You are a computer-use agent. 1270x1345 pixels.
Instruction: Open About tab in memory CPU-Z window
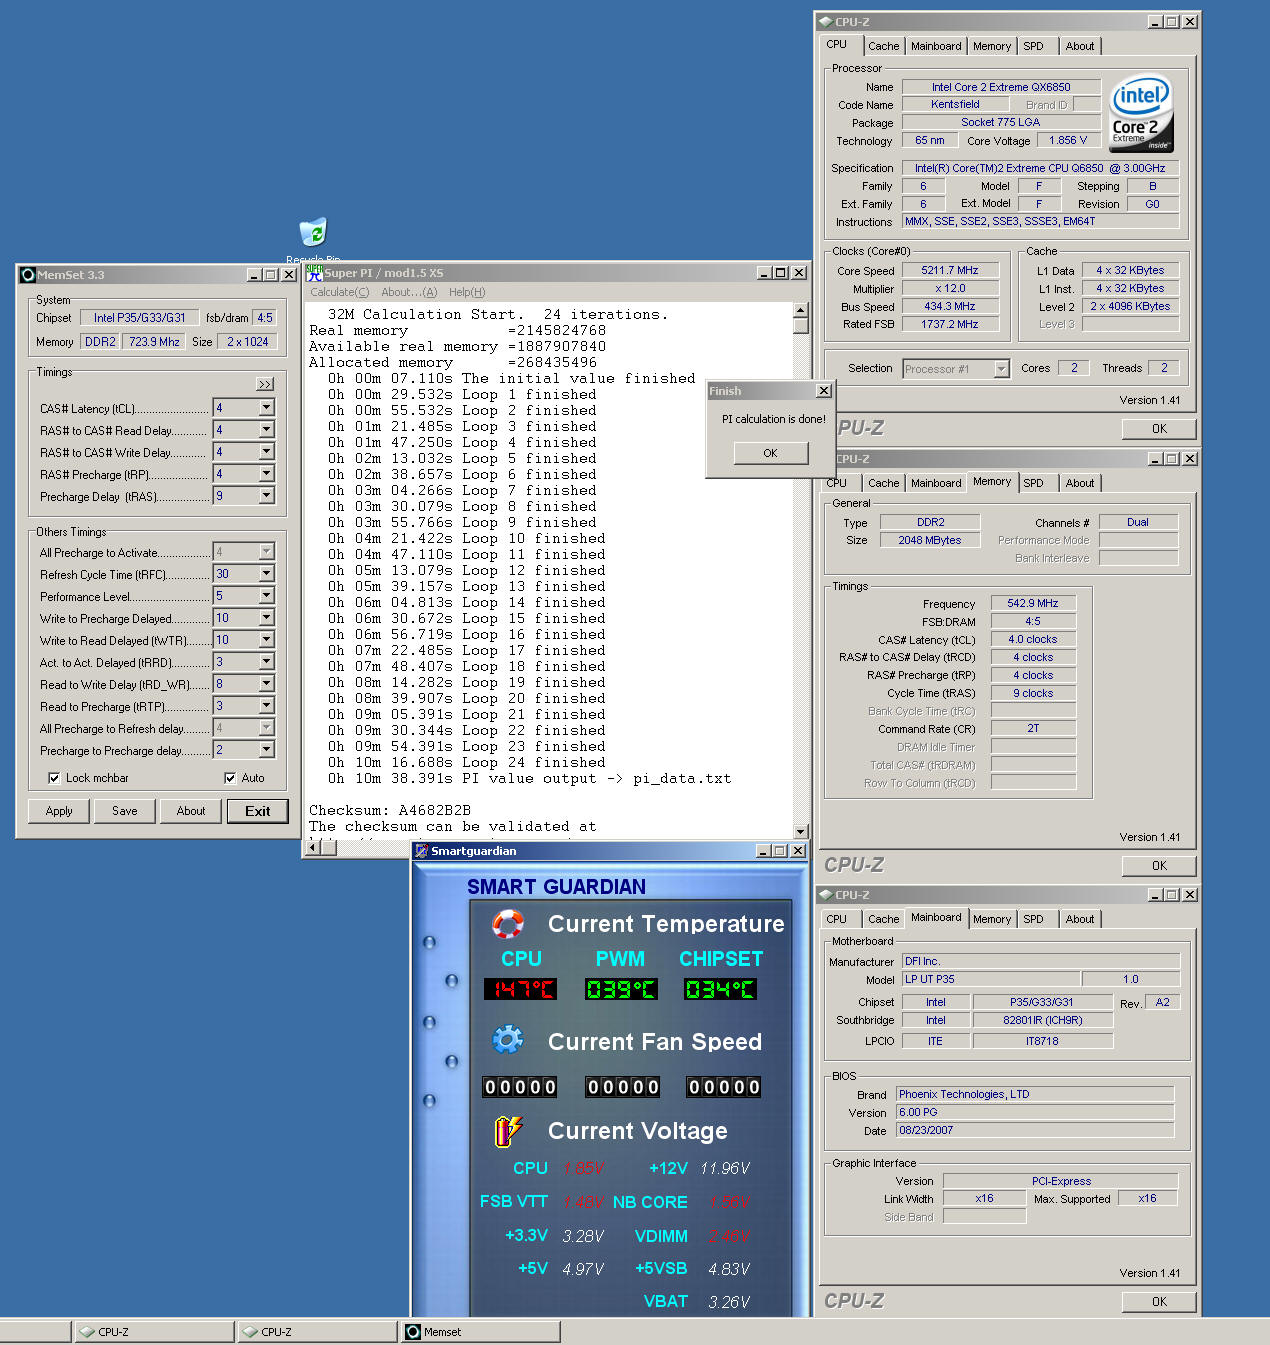click(1079, 483)
